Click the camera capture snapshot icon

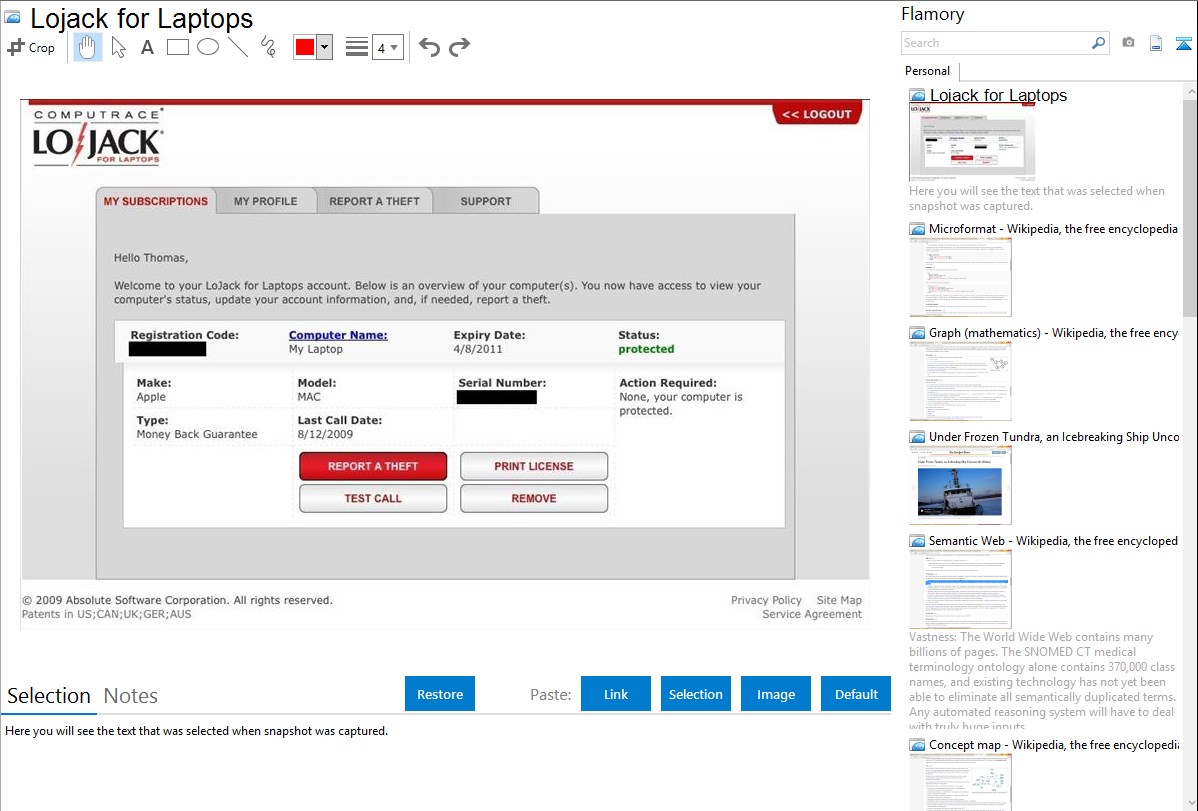1128,43
